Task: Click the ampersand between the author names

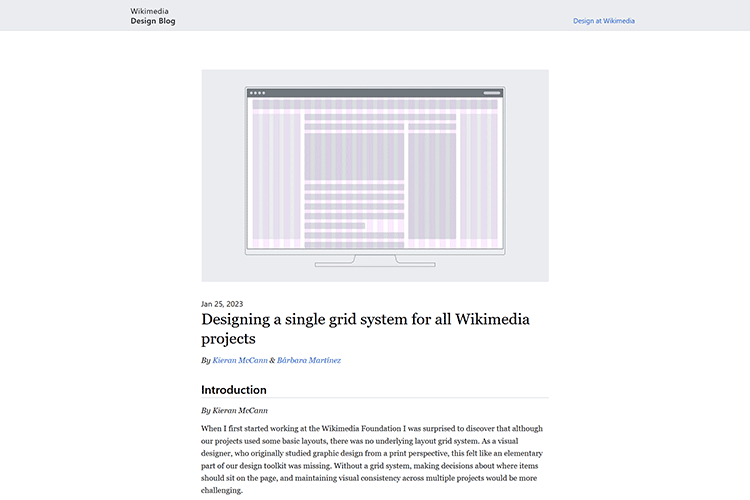Action: click(x=272, y=360)
